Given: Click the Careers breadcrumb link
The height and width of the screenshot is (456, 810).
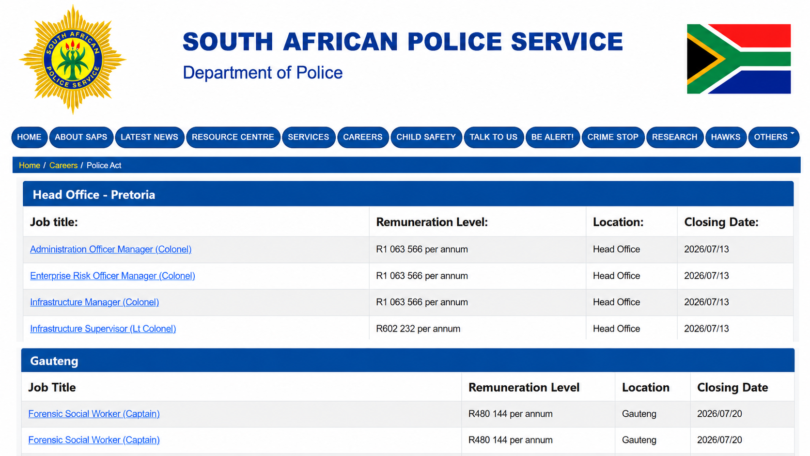Looking at the screenshot, I should coord(64,165).
